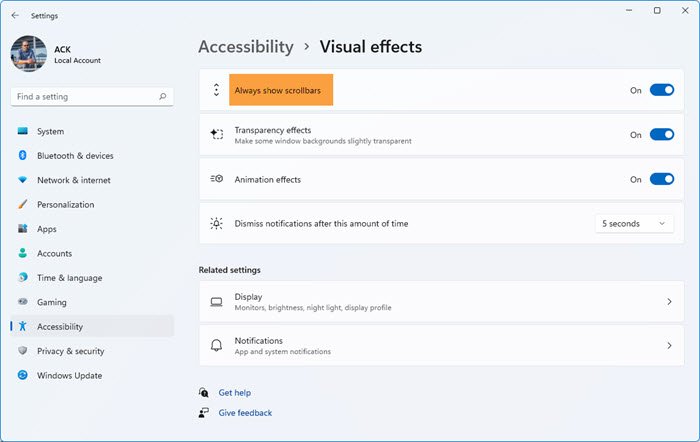Toggle Animation effects off
This screenshot has height=442, width=700.
[x=662, y=180]
